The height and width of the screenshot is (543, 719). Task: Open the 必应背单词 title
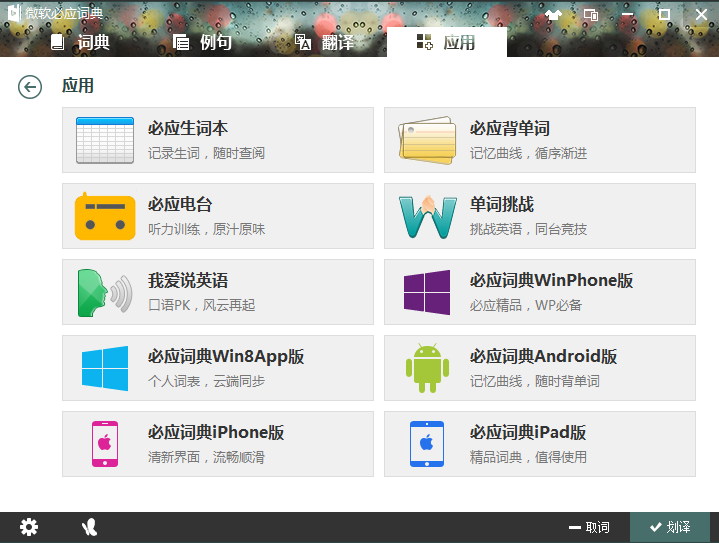click(x=510, y=128)
